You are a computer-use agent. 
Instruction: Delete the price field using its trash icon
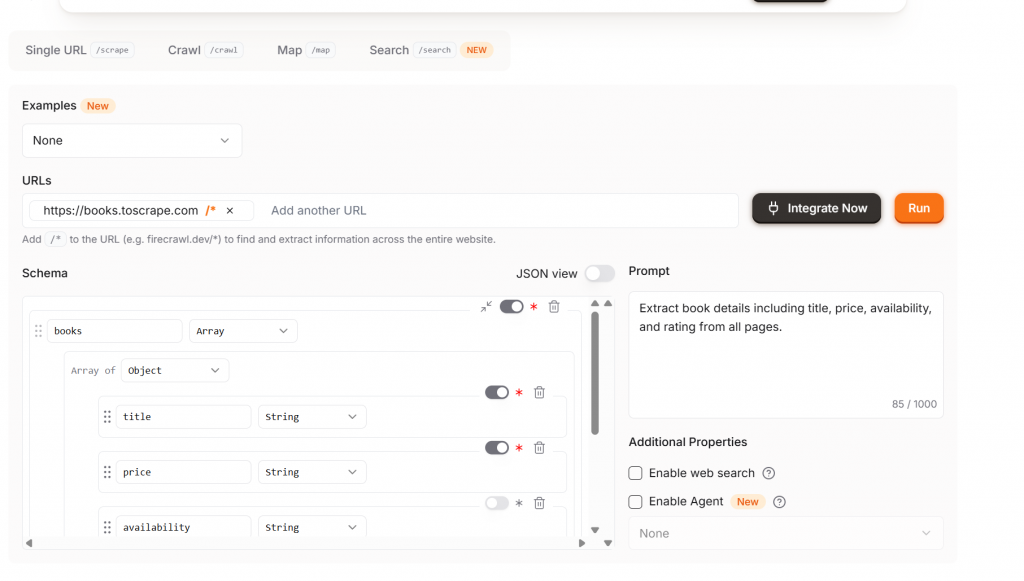click(x=539, y=448)
